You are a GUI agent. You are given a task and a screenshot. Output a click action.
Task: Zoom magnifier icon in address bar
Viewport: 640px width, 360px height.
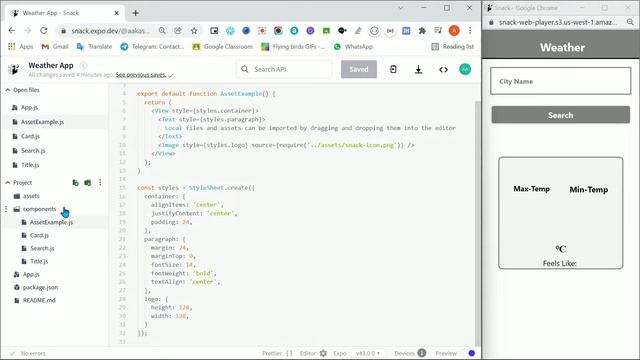pos(162,31)
